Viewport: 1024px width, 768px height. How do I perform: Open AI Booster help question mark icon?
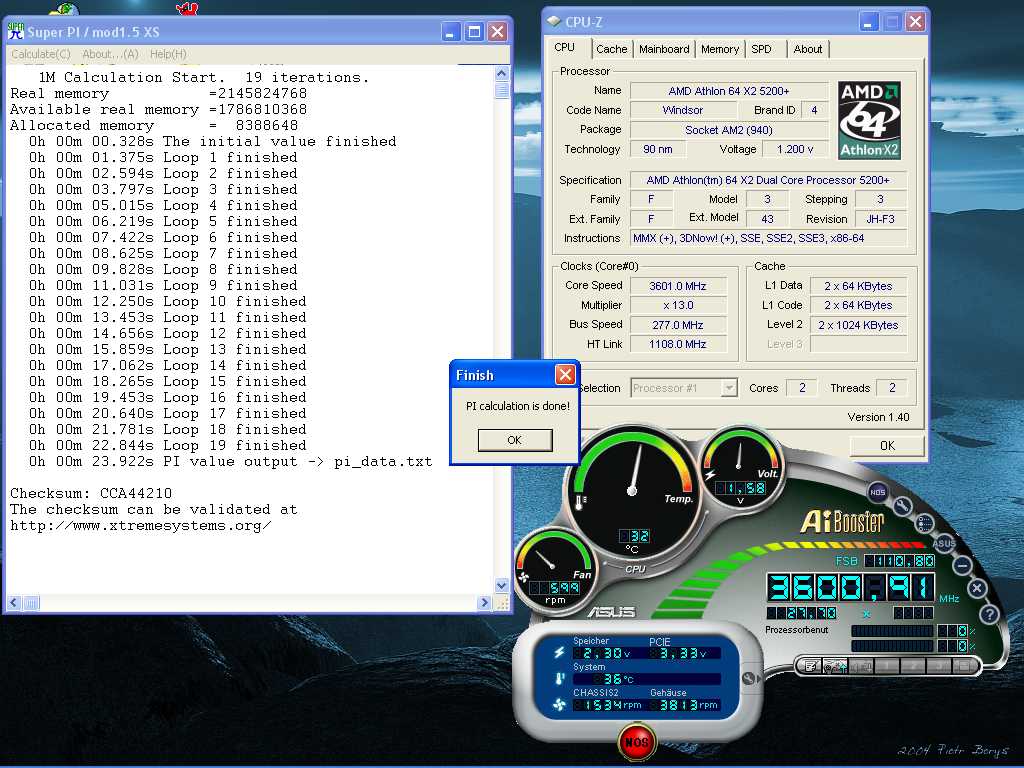pyautogui.click(x=989, y=614)
